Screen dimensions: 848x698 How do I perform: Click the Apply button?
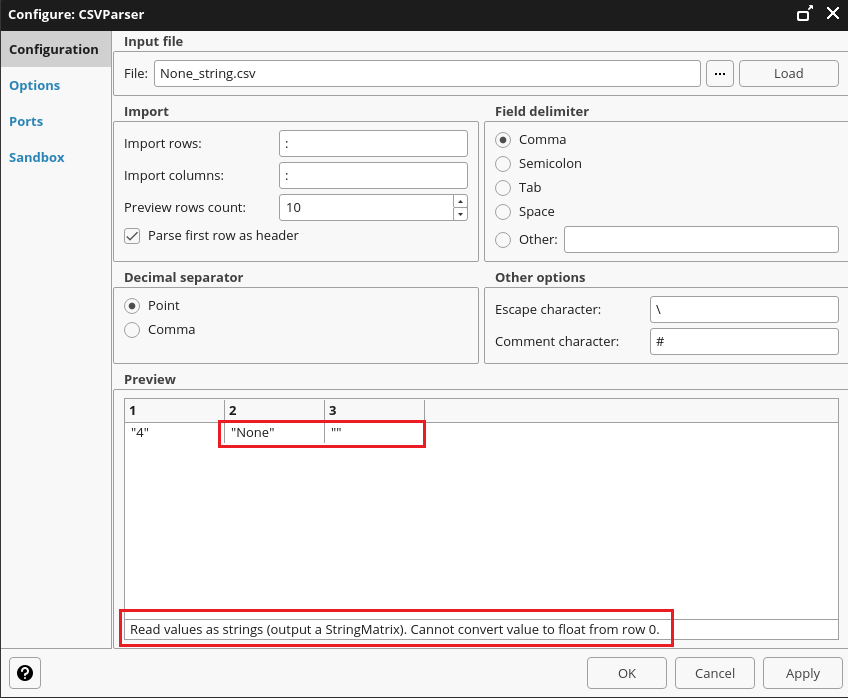803,673
